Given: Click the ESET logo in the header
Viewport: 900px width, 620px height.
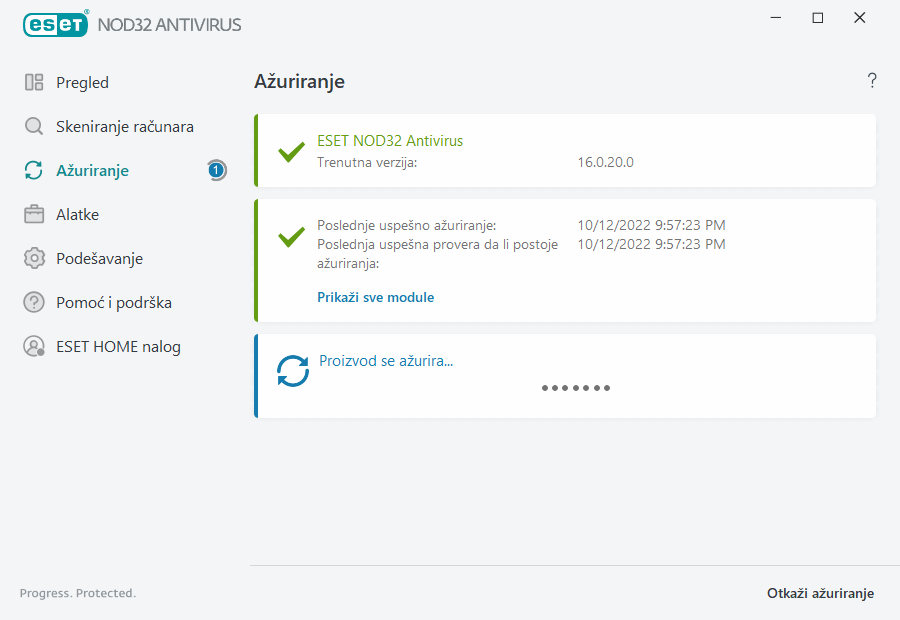Looking at the screenshot, I should pyautogui.click(x=54, y=24).
